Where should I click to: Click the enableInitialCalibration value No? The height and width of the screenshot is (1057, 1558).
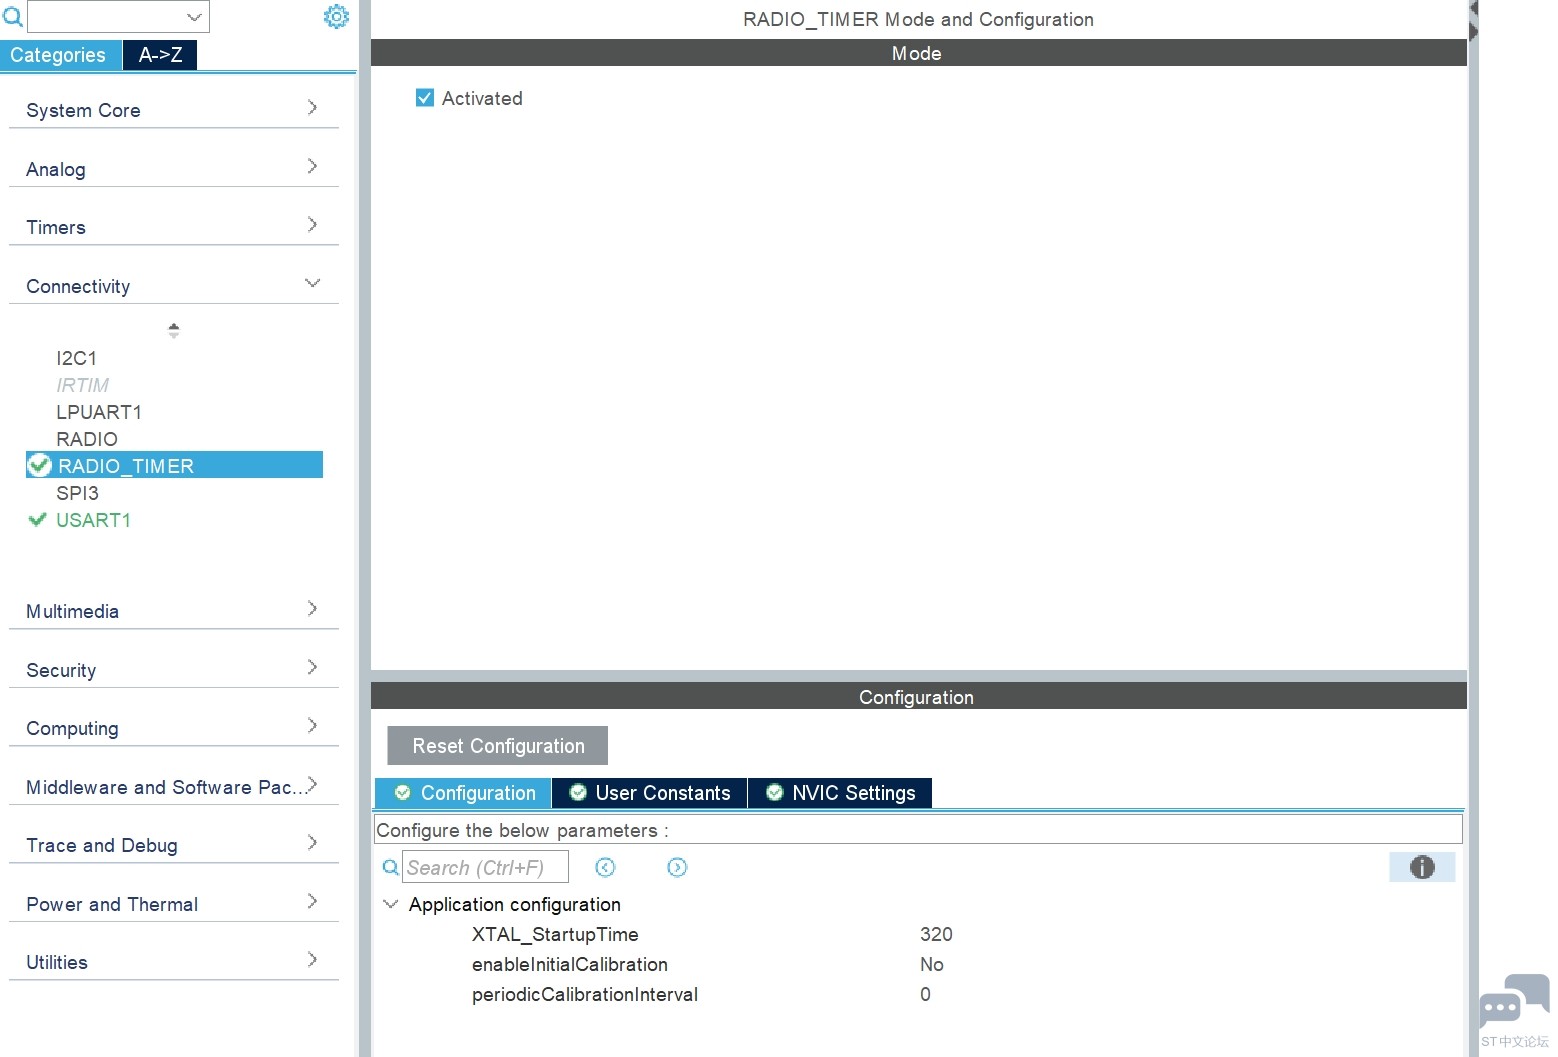931,964
